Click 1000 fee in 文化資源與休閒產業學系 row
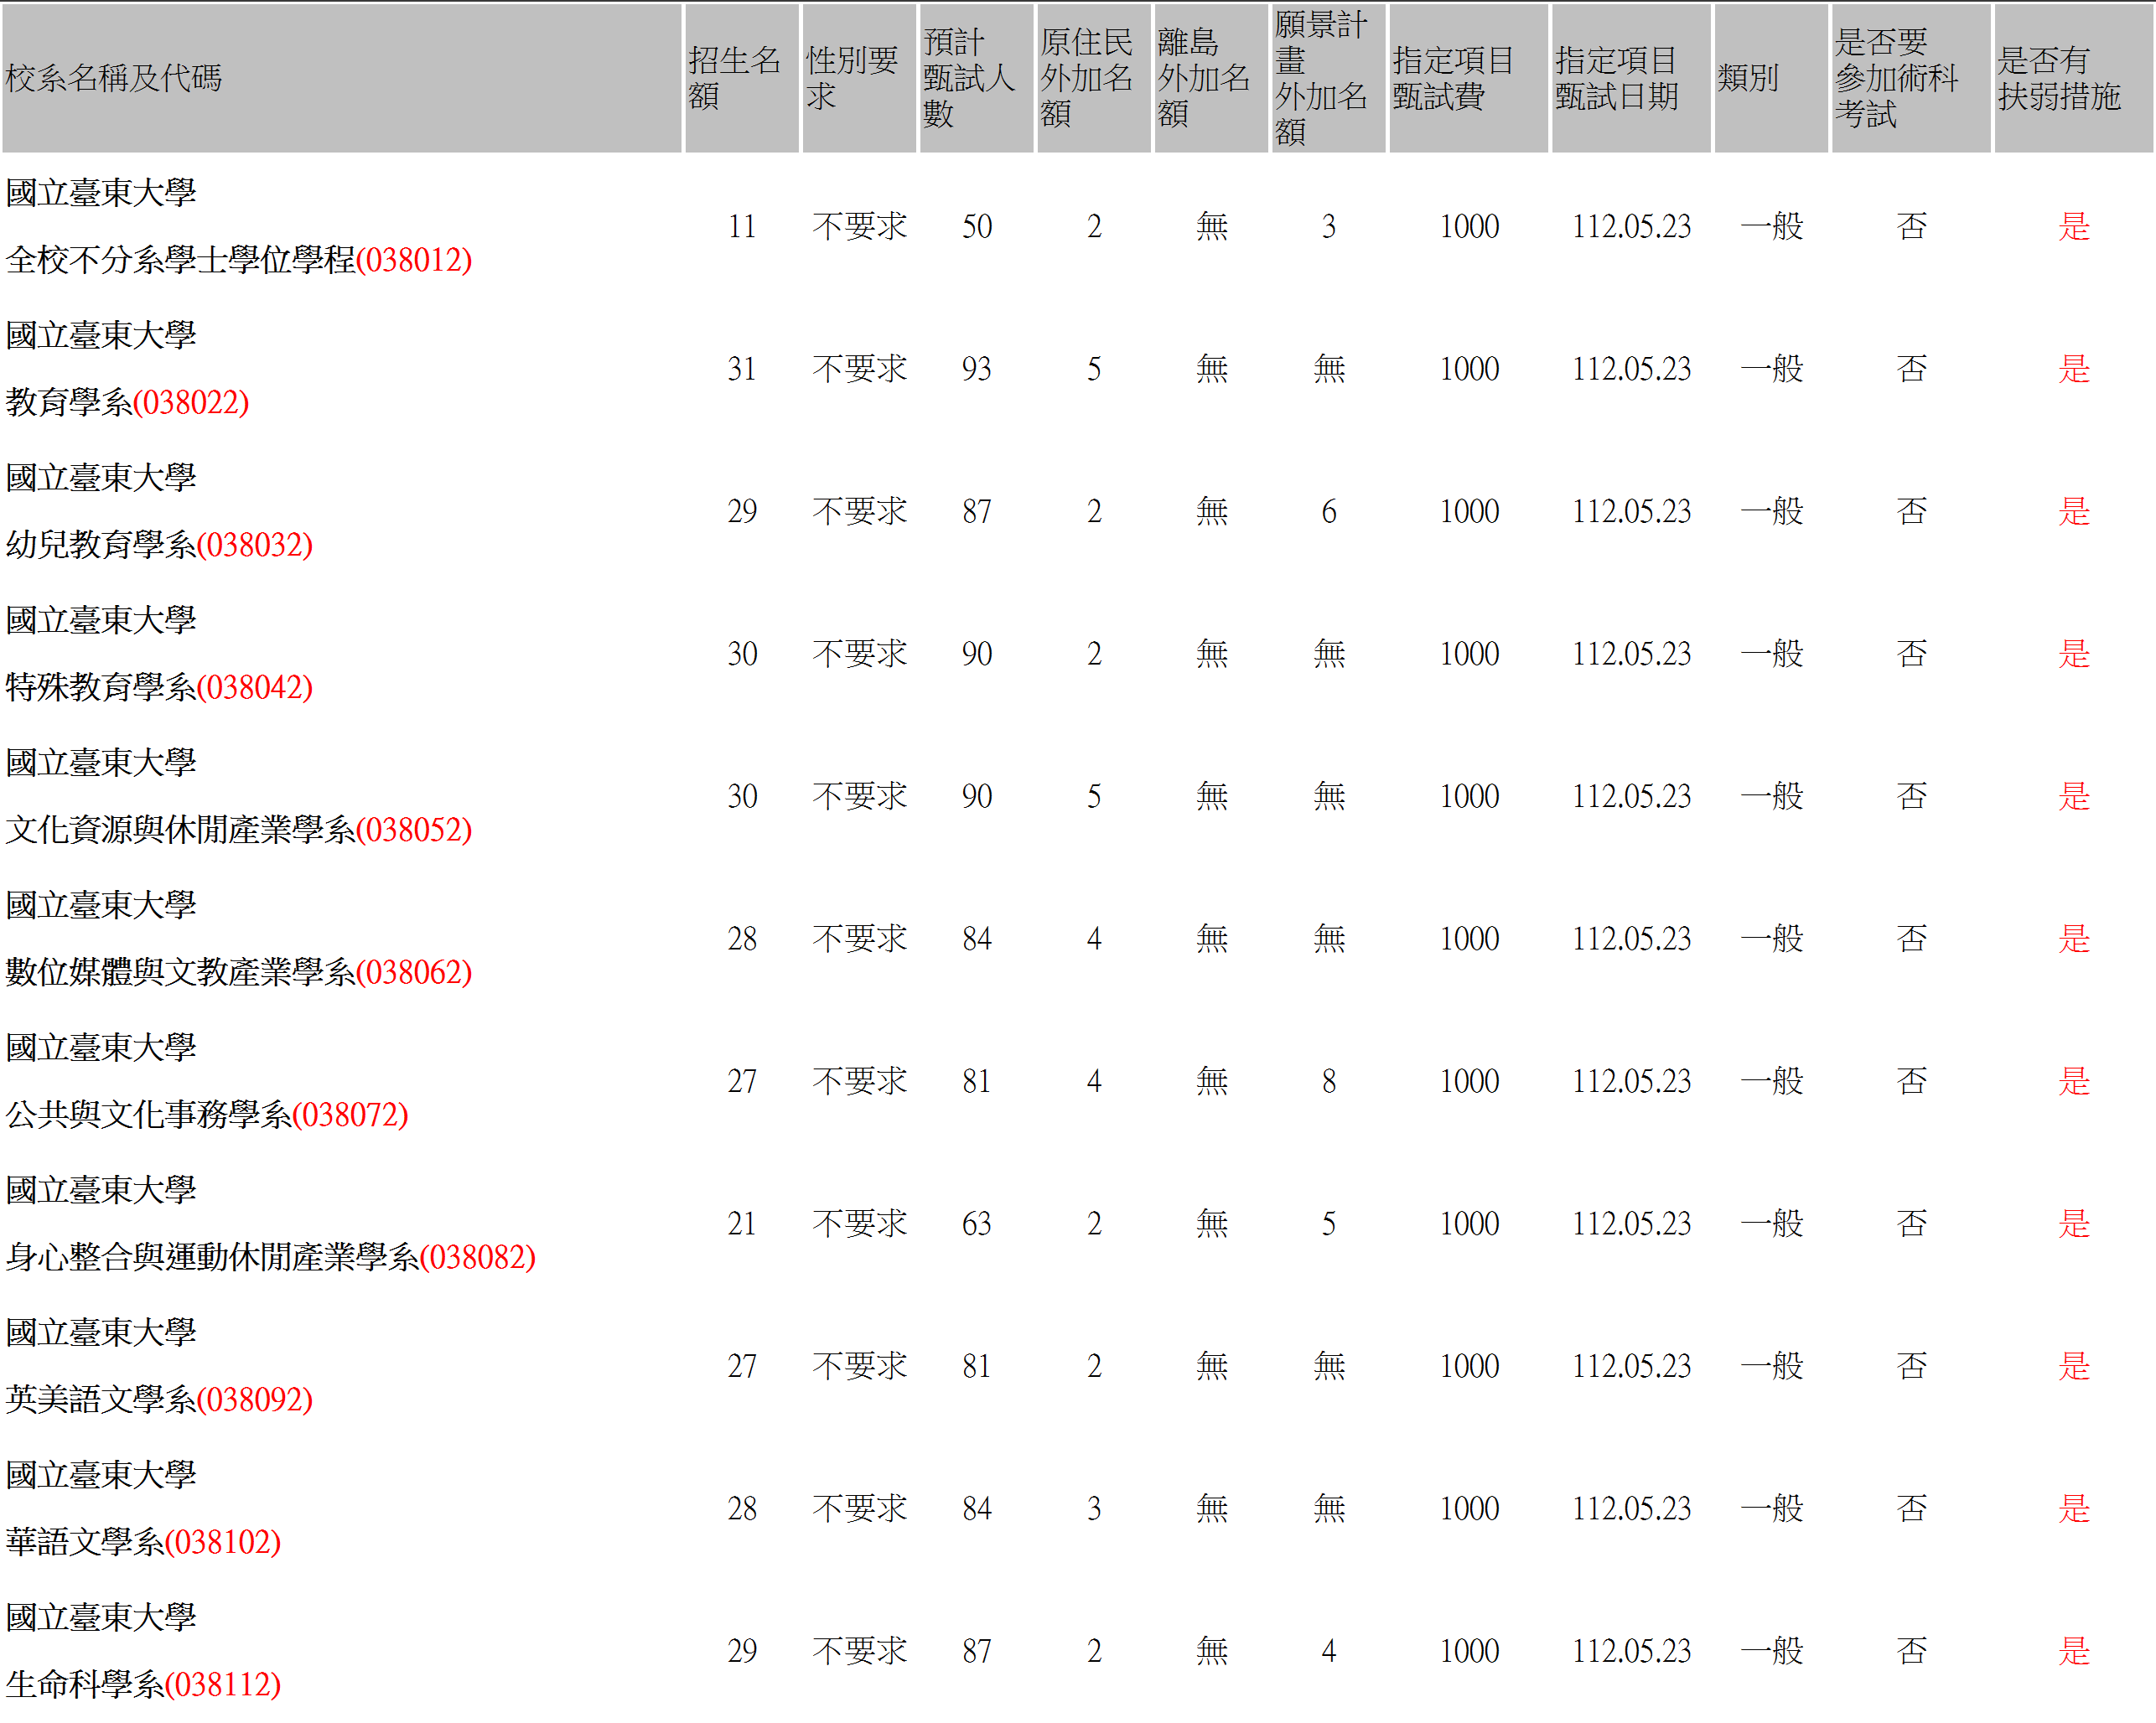Image resolution: width=2156 pixels, height=1723 pixels. tap(1469, 797)
